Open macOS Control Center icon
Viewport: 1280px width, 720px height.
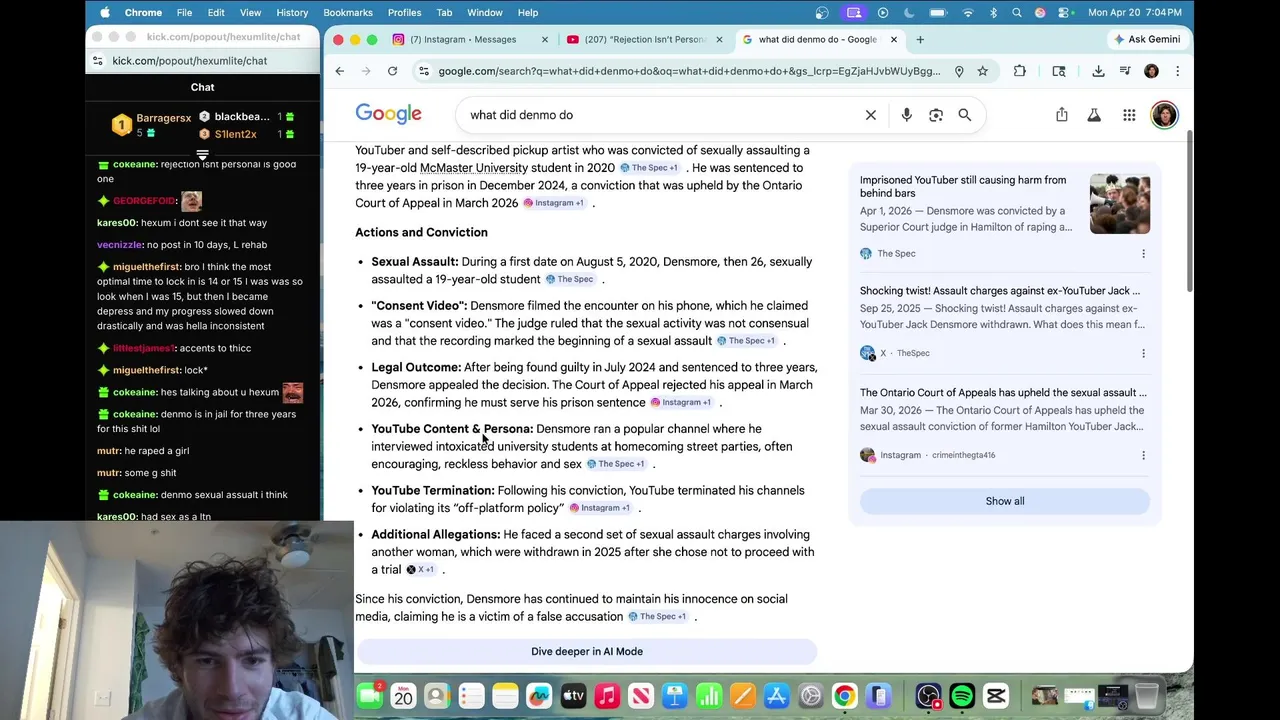[x=1066, y=12]
